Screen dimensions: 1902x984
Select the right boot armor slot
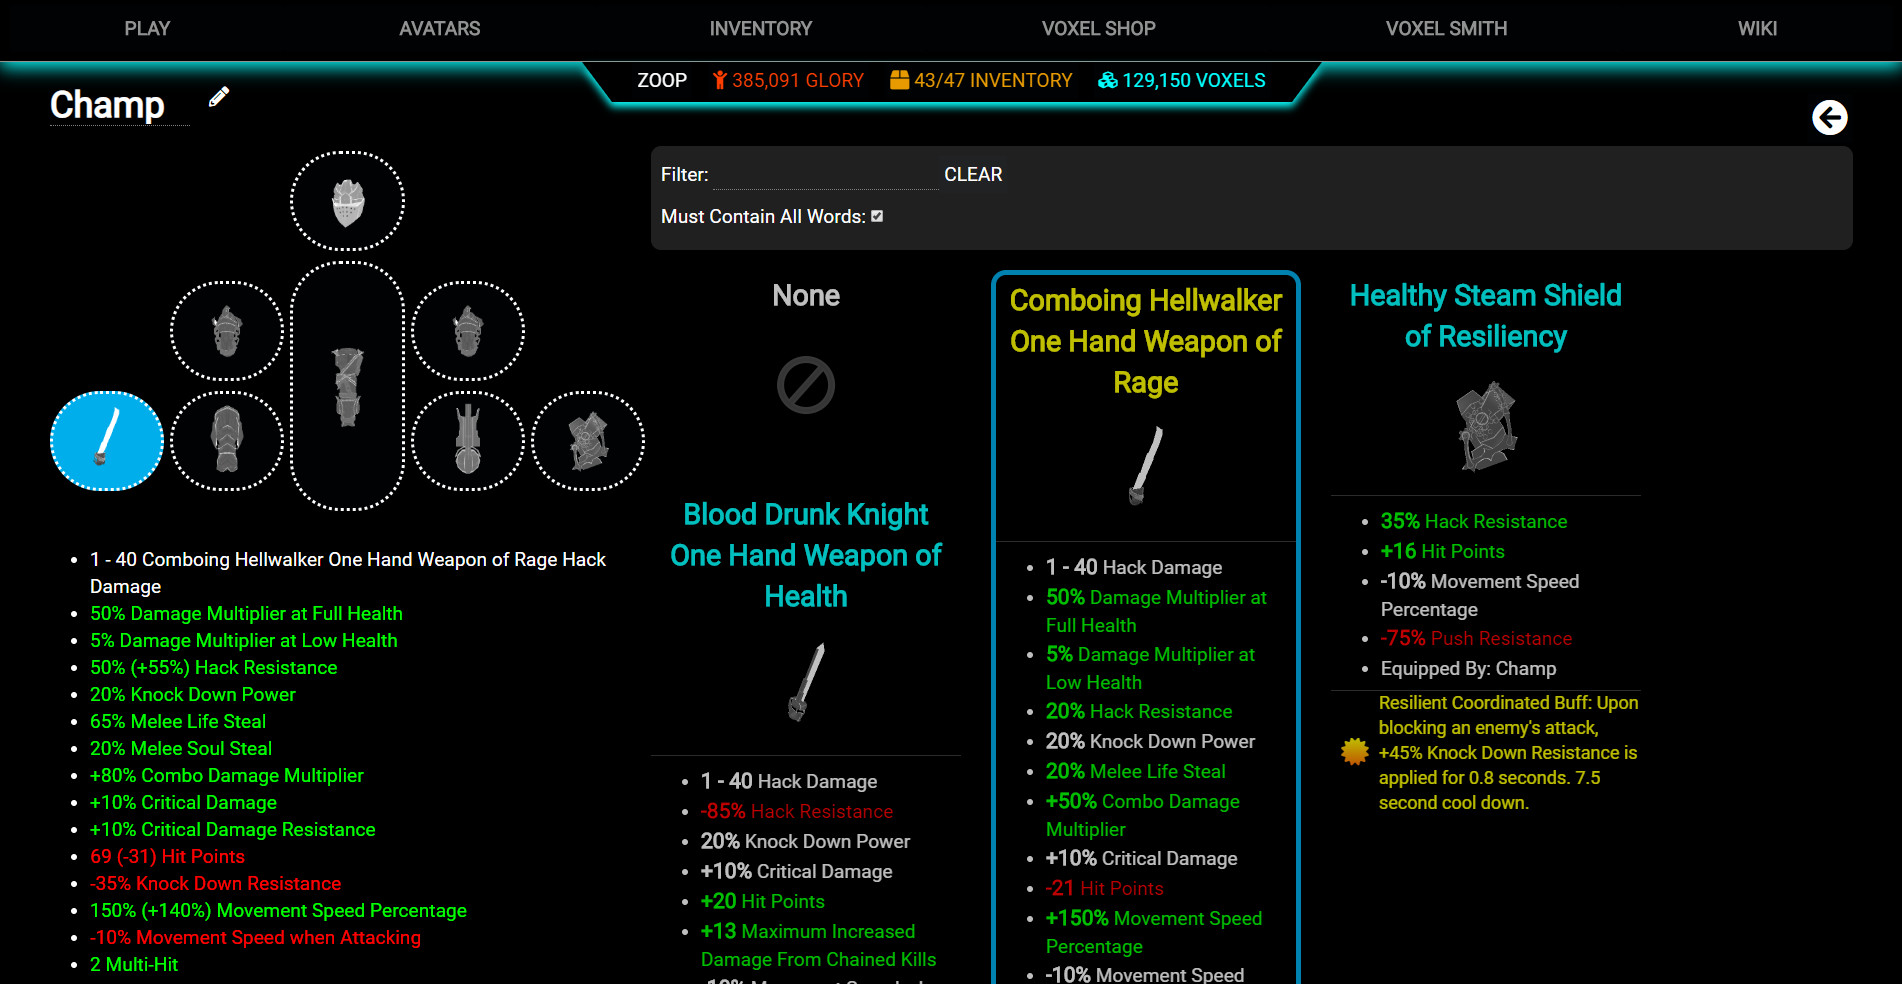[468, 441]
